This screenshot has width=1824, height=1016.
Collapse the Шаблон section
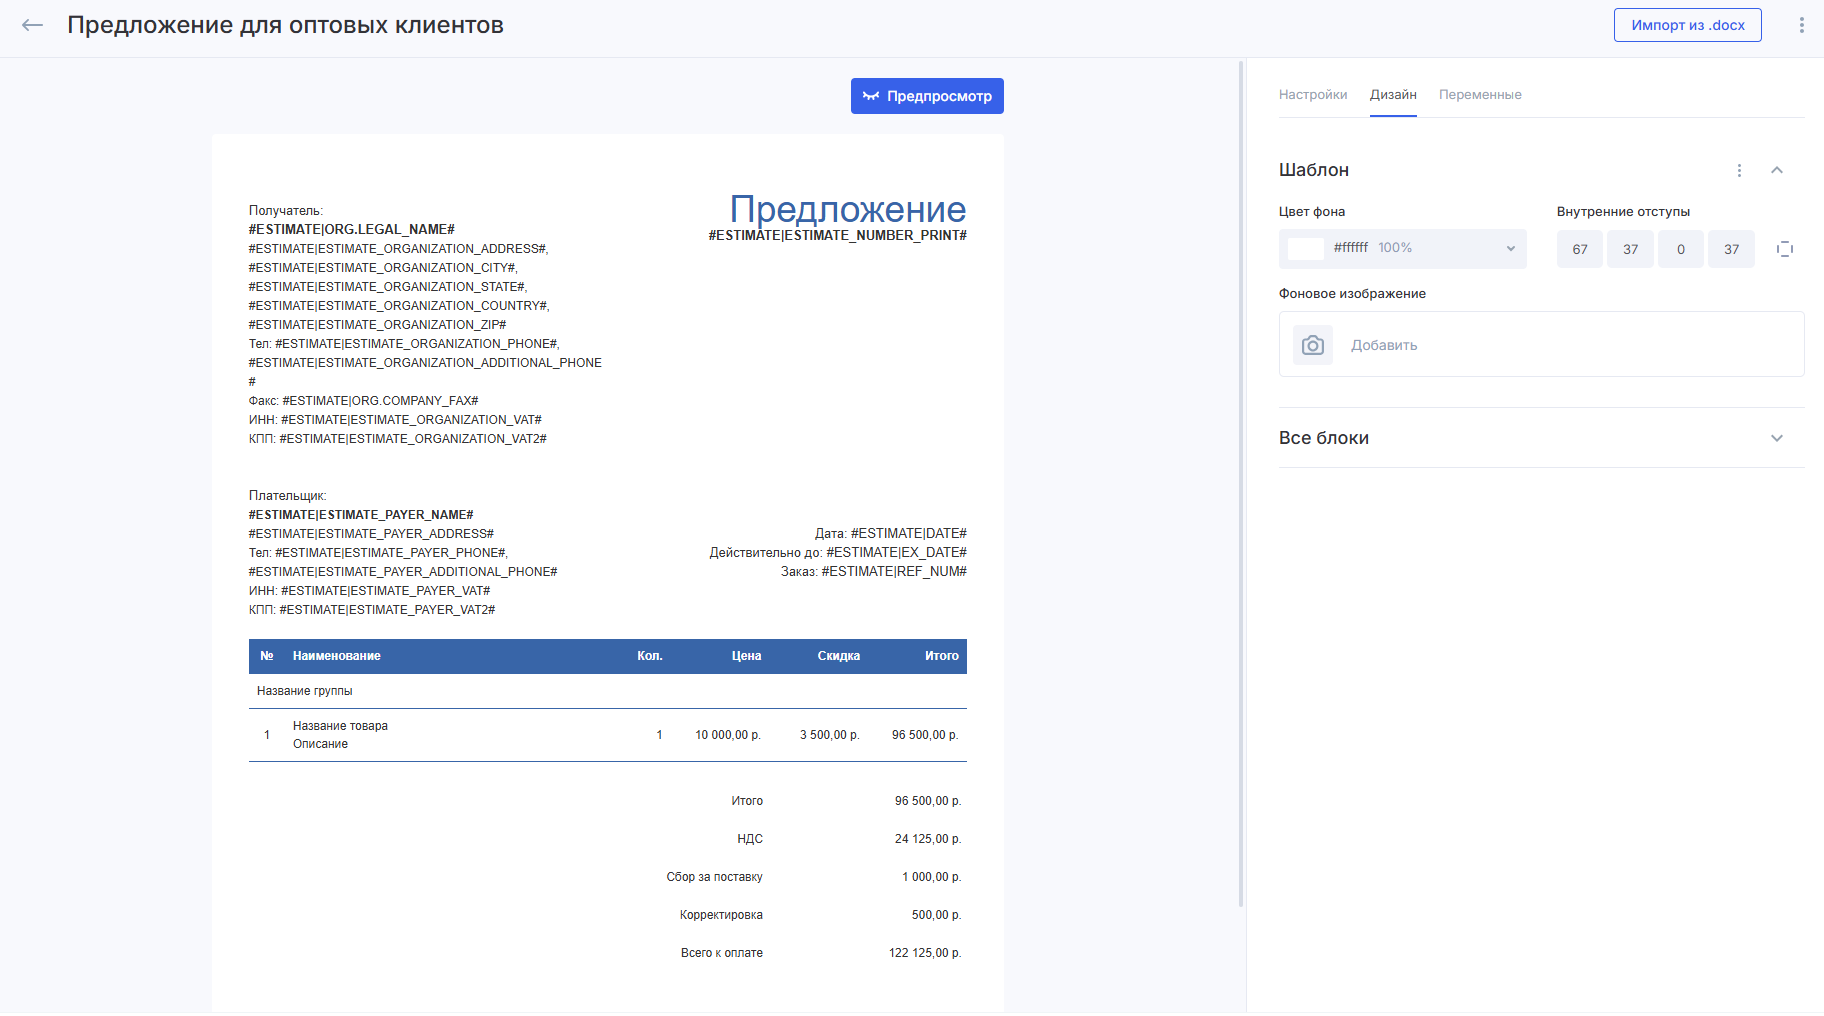point(1777,171)
